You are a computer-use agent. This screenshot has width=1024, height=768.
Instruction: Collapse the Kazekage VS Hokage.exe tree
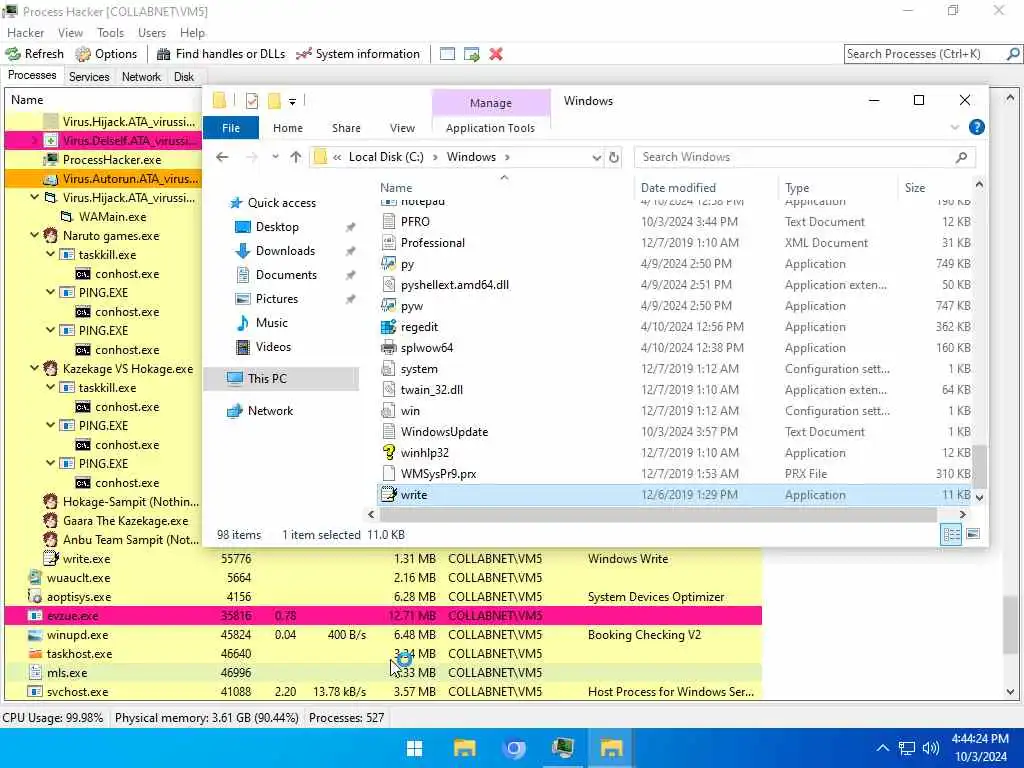point(35,368)
